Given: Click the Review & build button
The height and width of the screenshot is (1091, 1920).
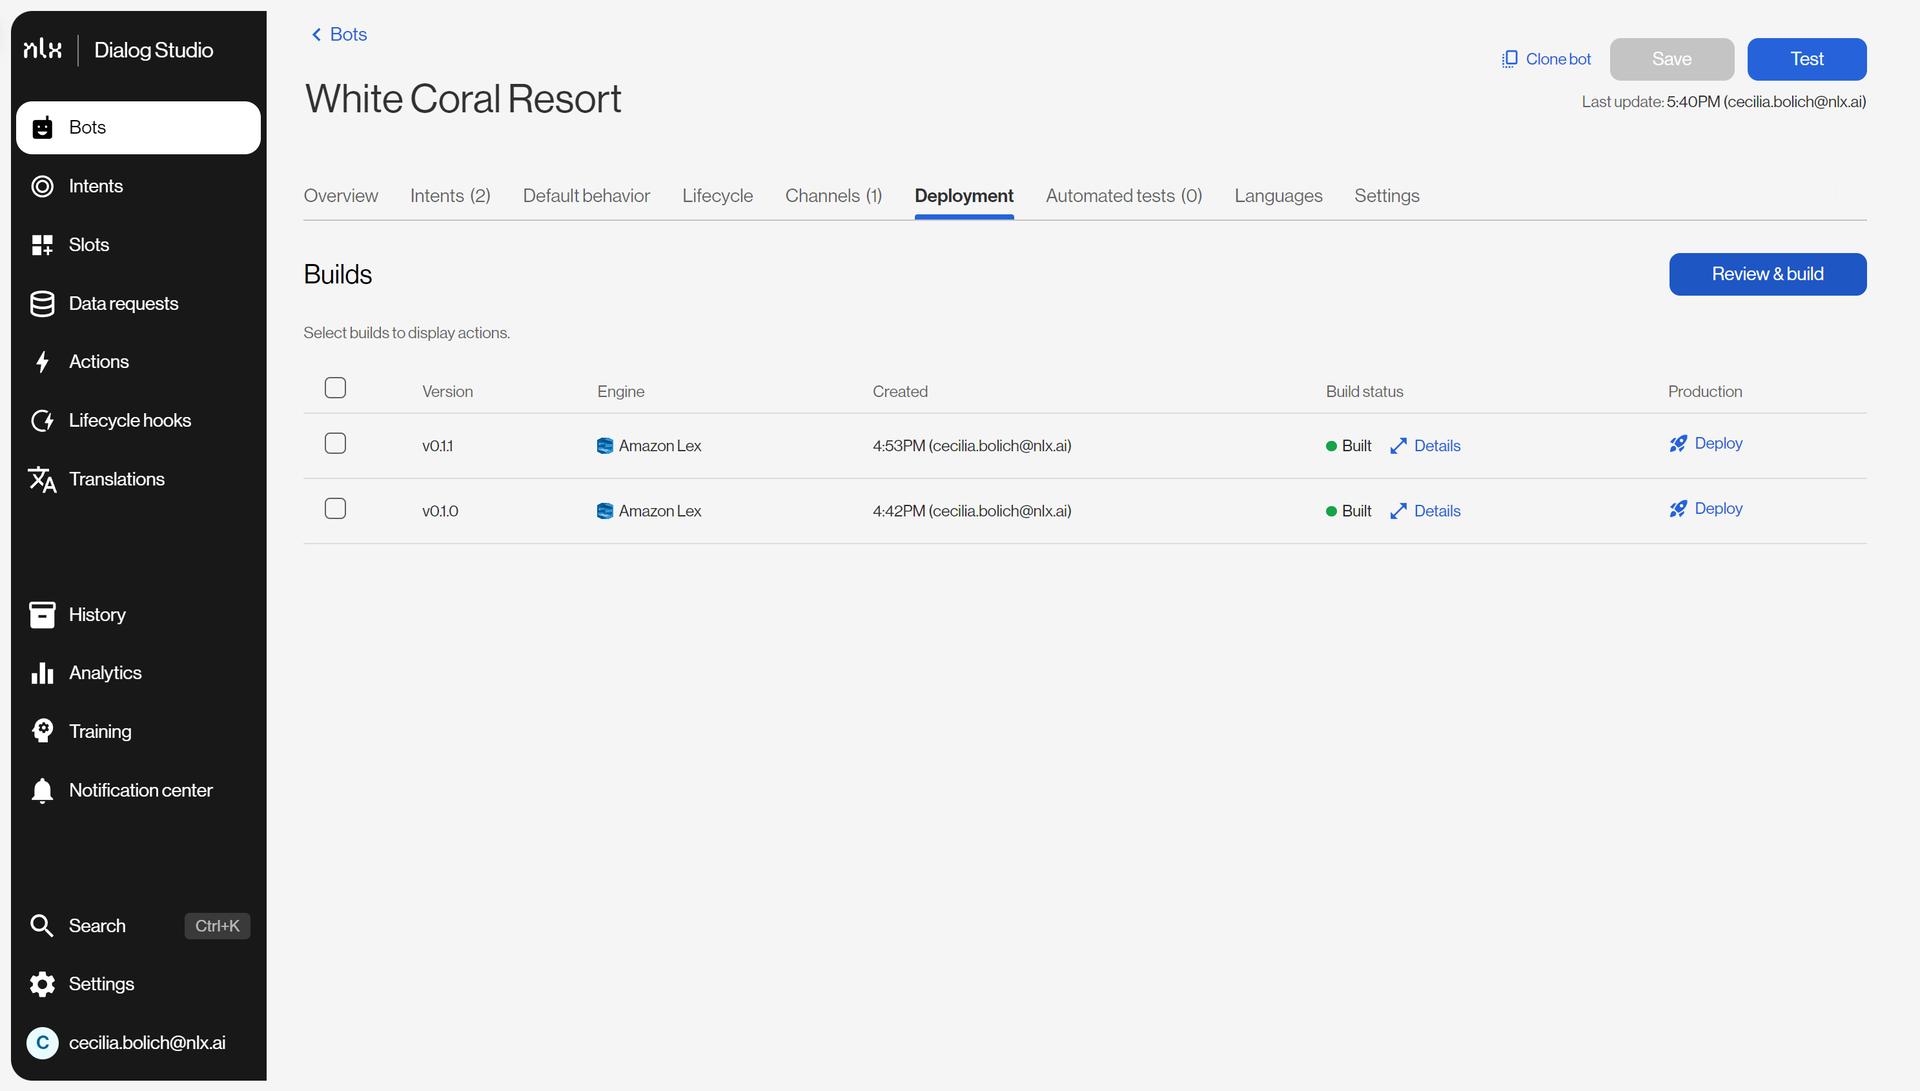Looking at the screenshot, I should [1767, 274].
